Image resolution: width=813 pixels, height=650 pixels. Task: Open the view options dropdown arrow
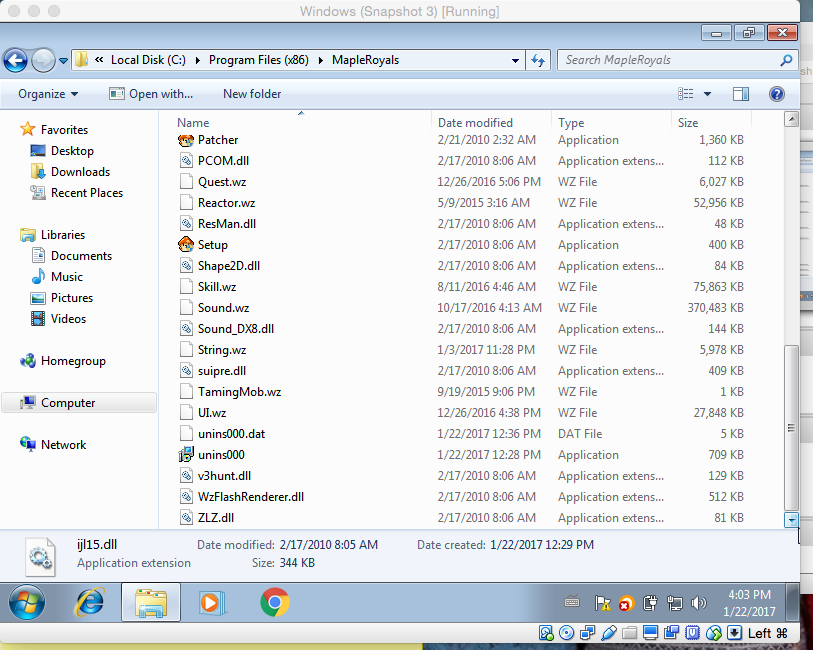click(x=707, y=94)
